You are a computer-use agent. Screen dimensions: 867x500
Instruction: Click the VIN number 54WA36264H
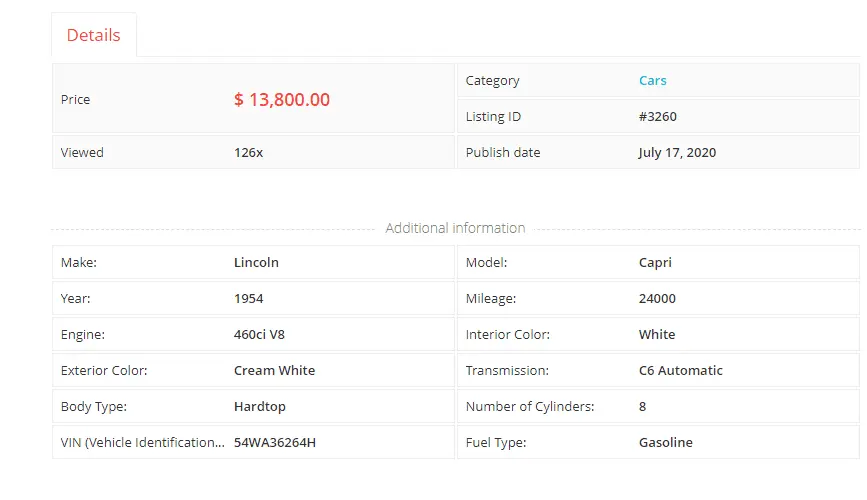[274, 443]
